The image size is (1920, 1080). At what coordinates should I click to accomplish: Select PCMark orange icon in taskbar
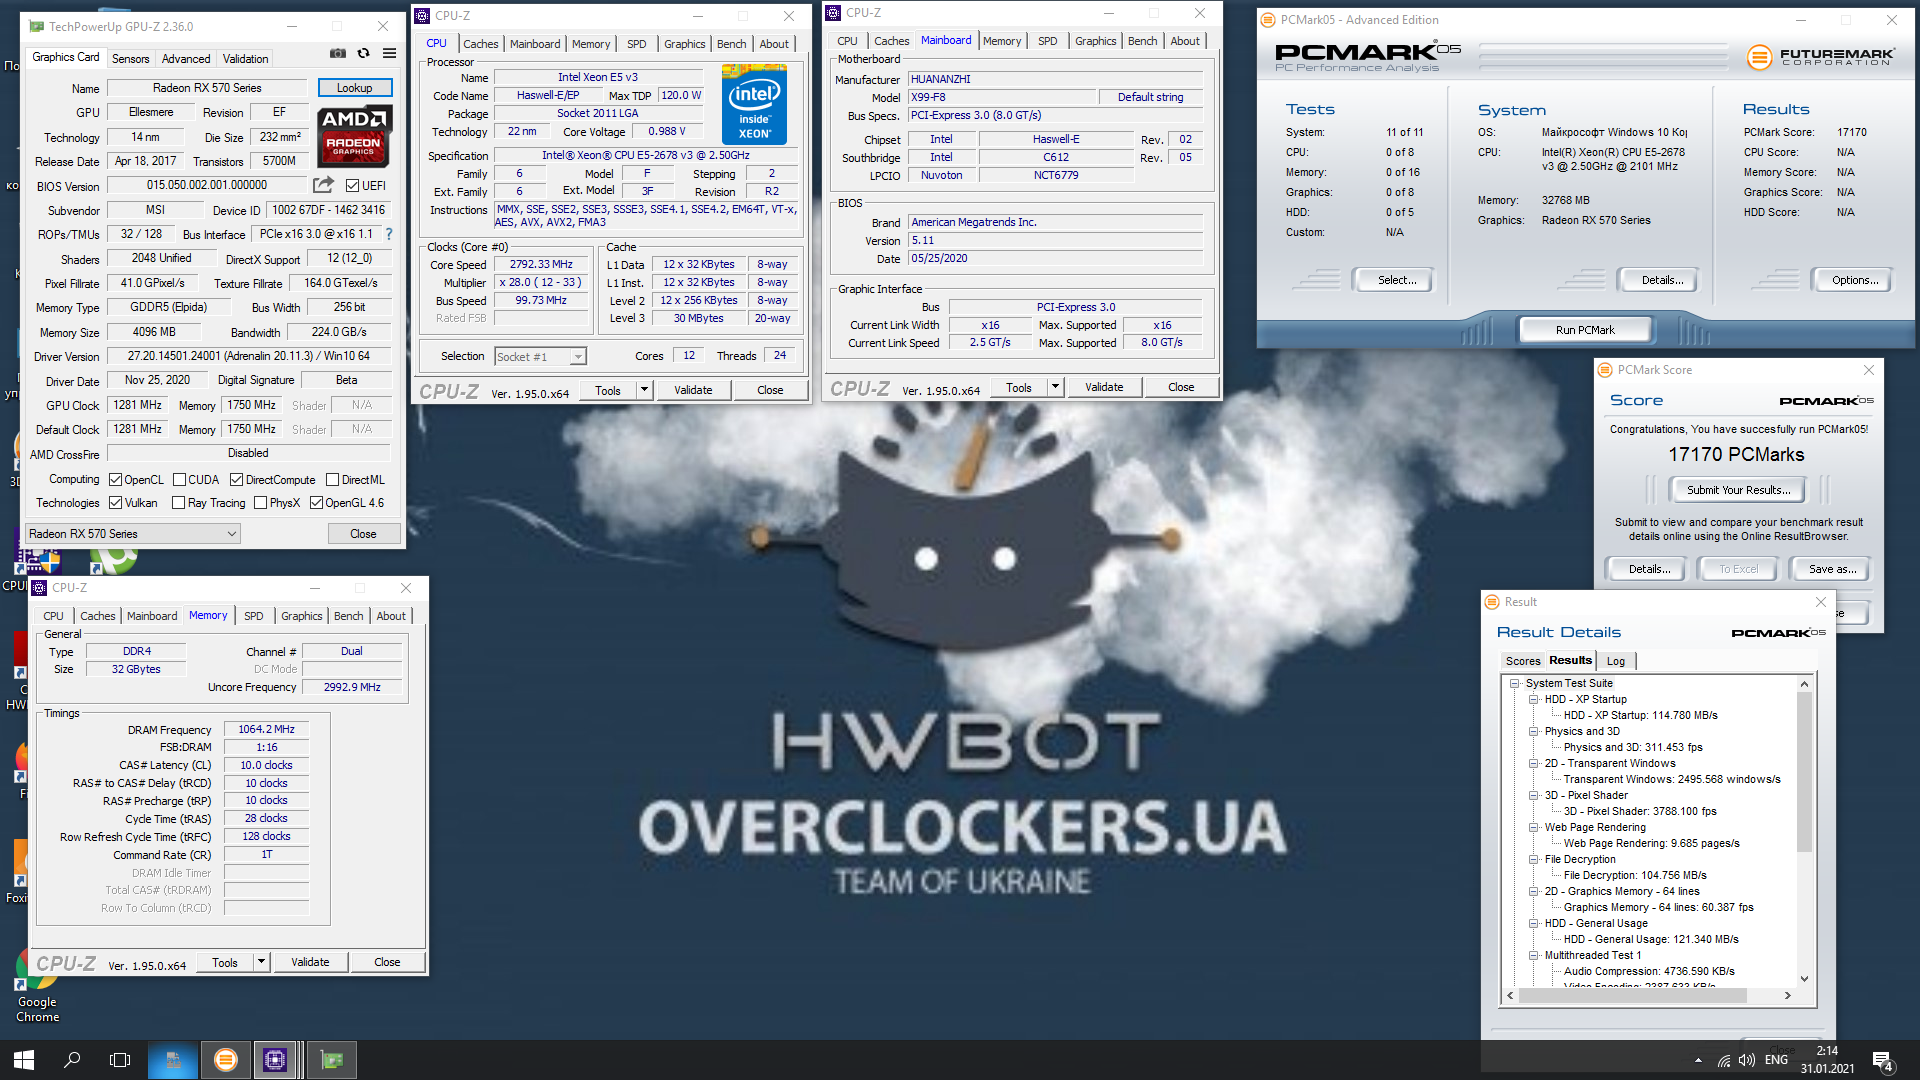226,1060
